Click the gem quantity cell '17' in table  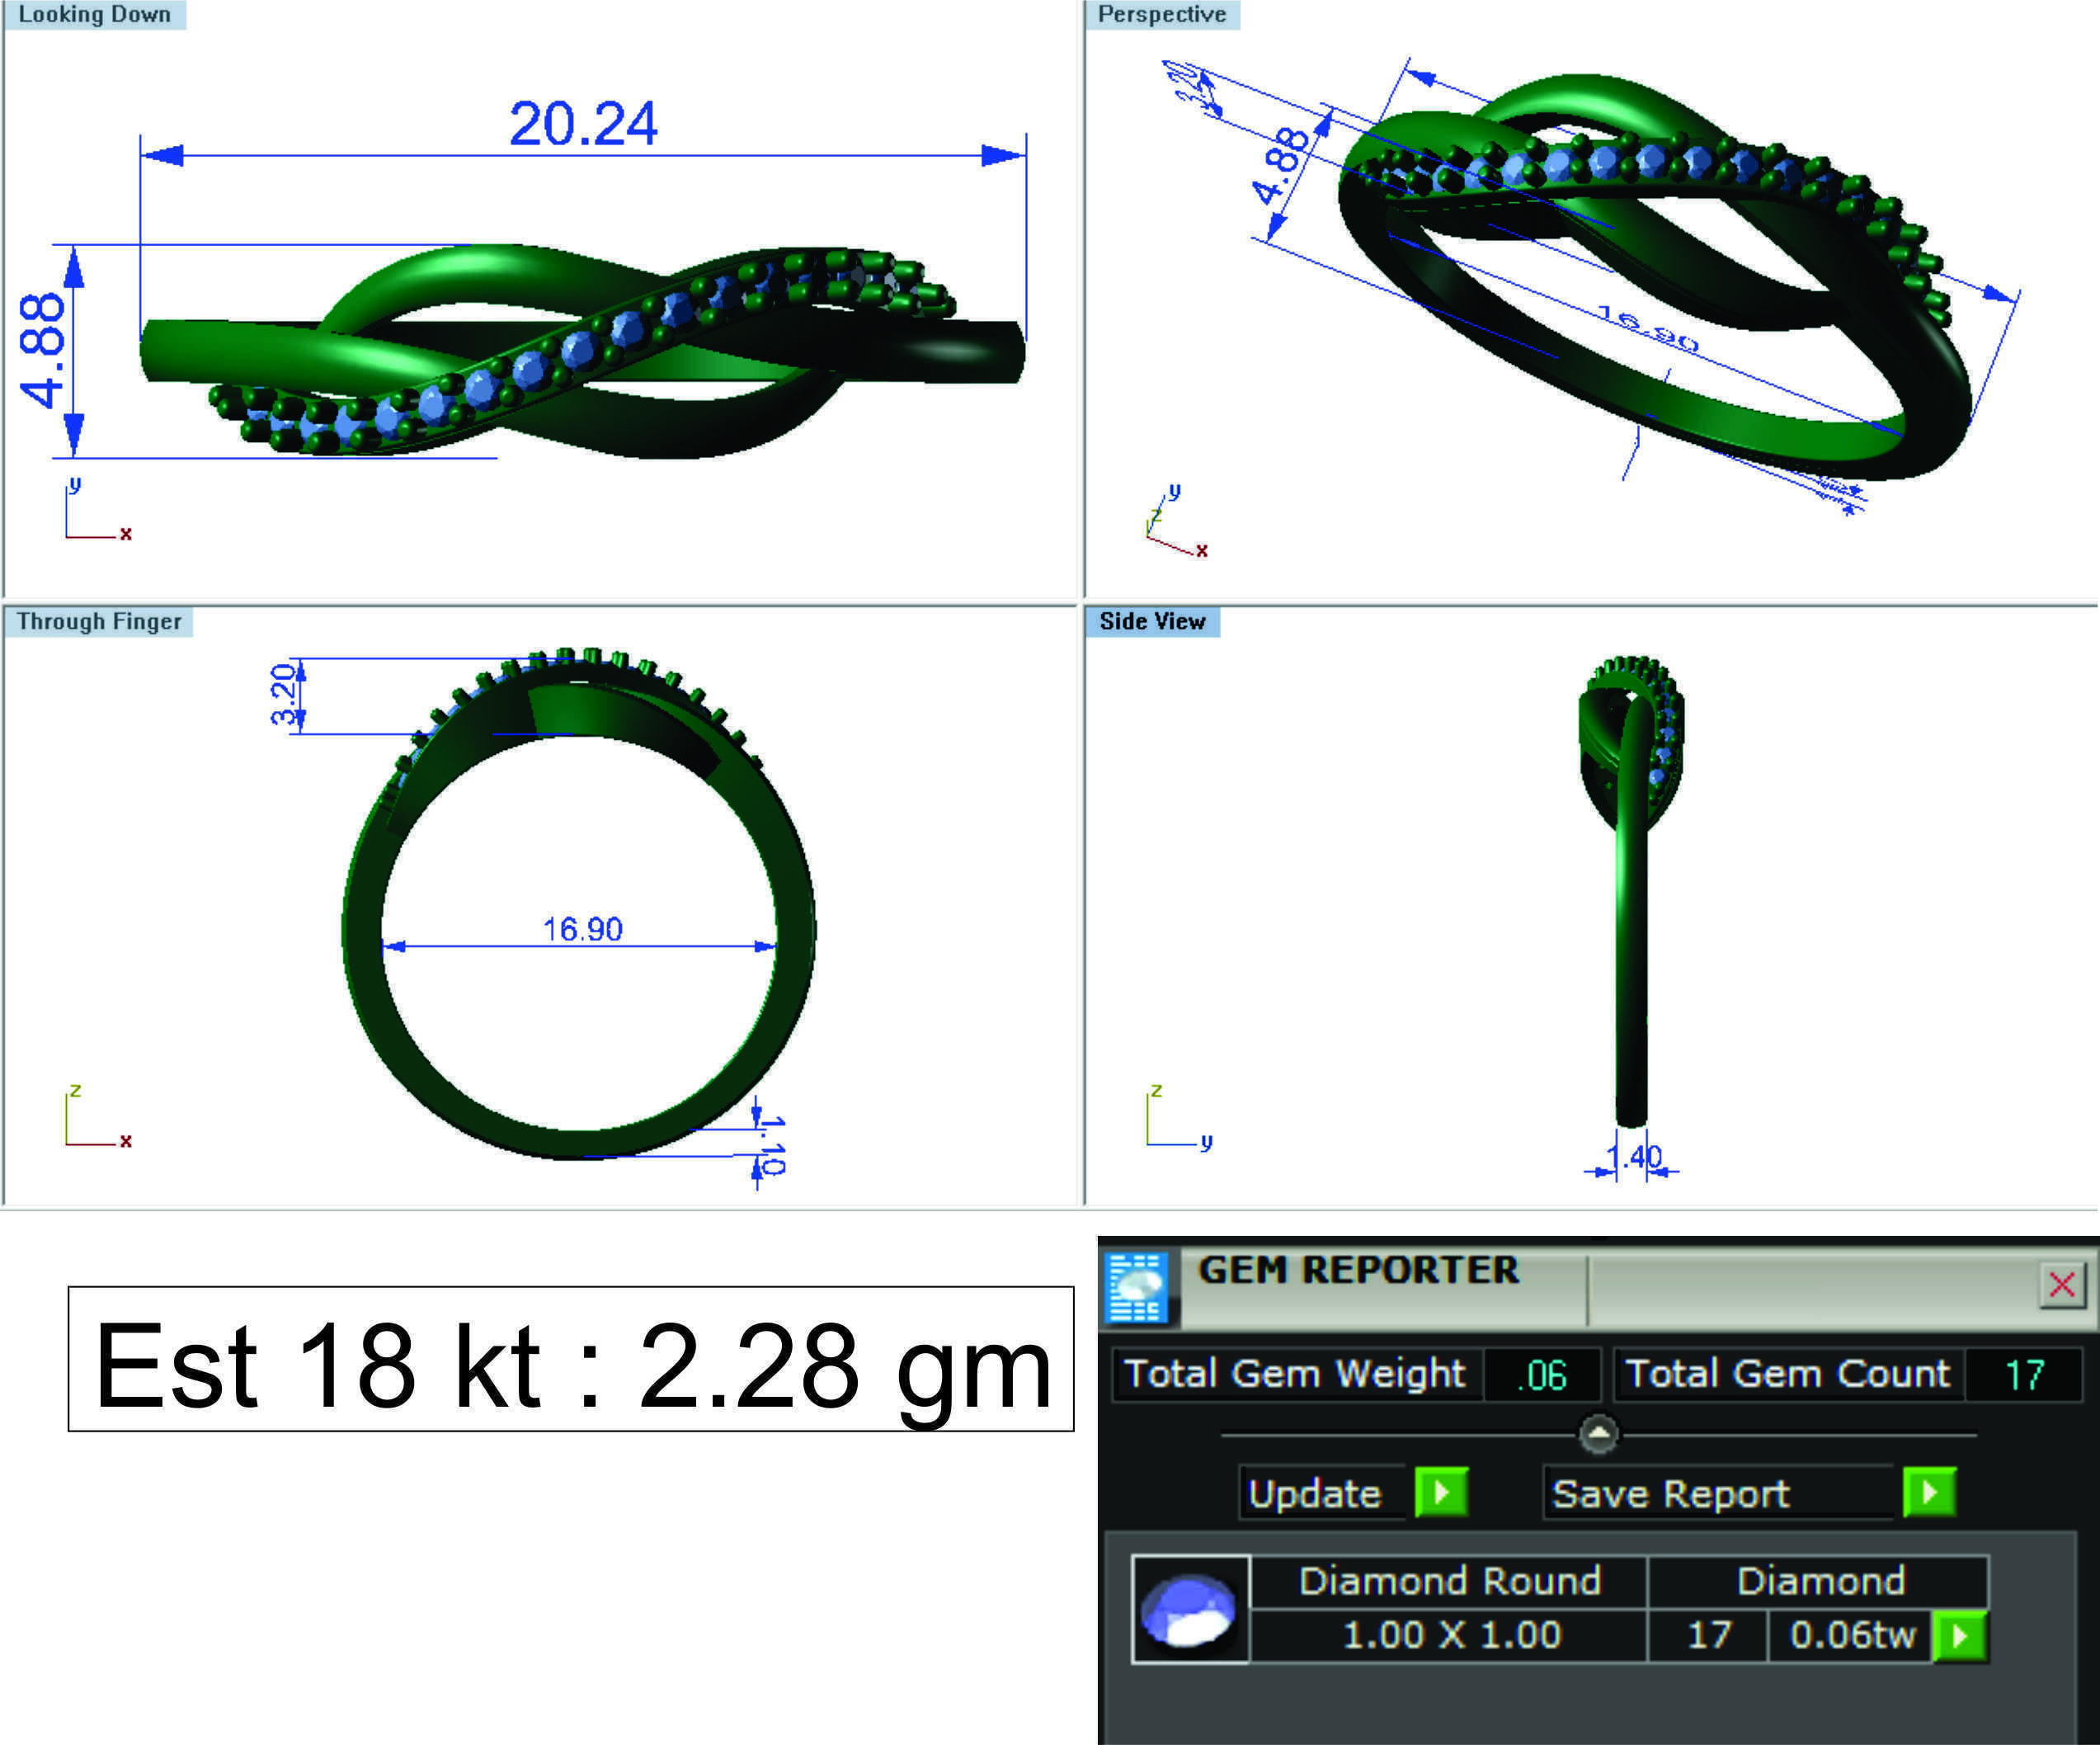click(1708, 1635)
